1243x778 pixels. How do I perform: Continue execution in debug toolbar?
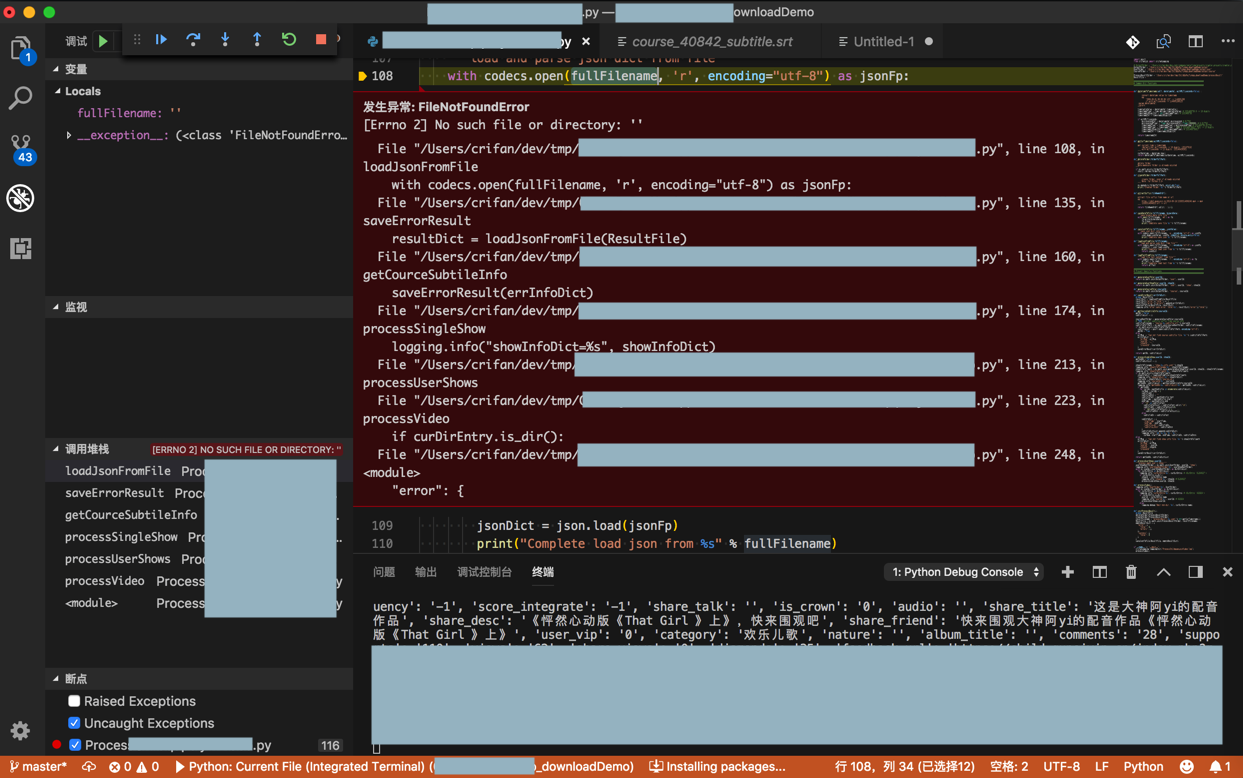(x=161, y=40)
